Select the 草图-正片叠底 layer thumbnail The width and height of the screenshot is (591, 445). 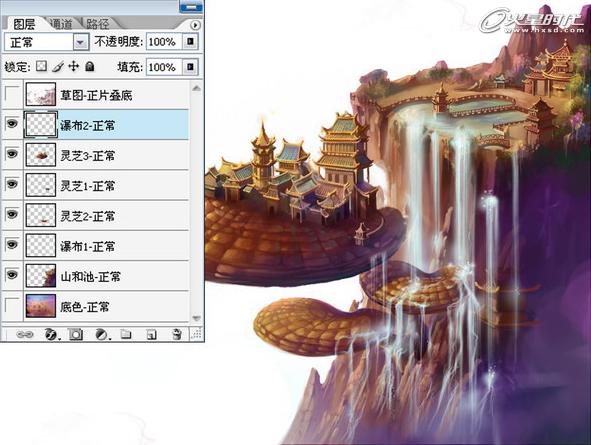[x=41, y=94]
